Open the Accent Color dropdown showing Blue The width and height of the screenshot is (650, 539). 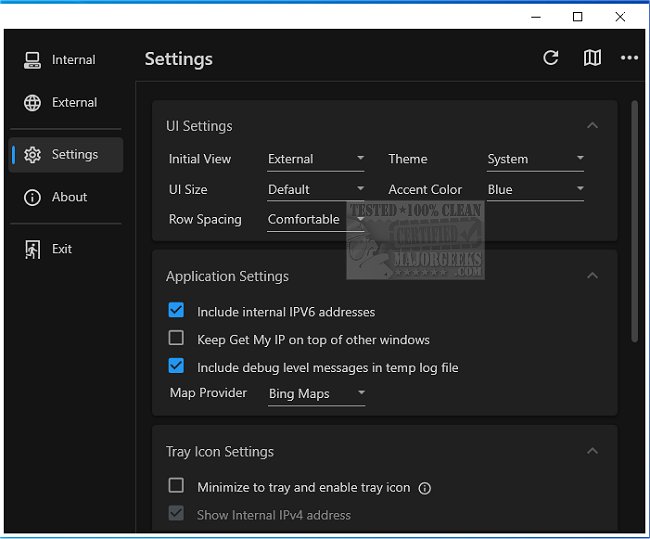coord(535,189)
